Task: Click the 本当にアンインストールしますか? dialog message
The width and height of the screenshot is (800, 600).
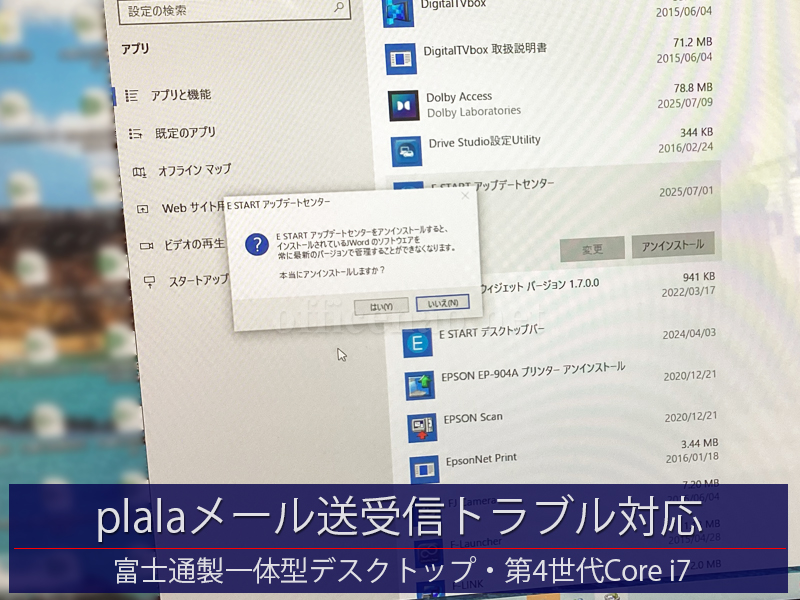Action: (x=332, y=273)
